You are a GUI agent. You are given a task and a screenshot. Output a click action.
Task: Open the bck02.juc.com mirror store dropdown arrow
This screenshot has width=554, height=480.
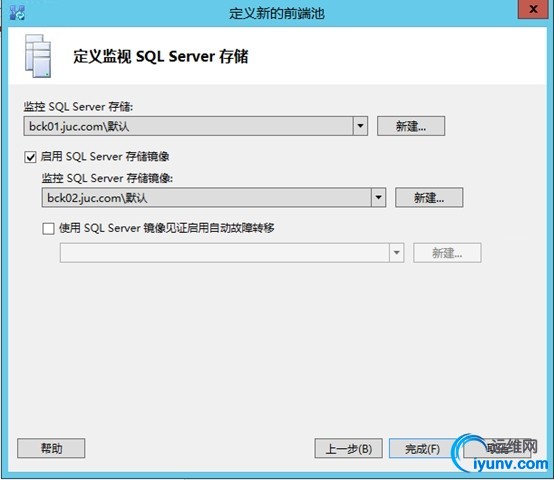[x=378, y=197]
